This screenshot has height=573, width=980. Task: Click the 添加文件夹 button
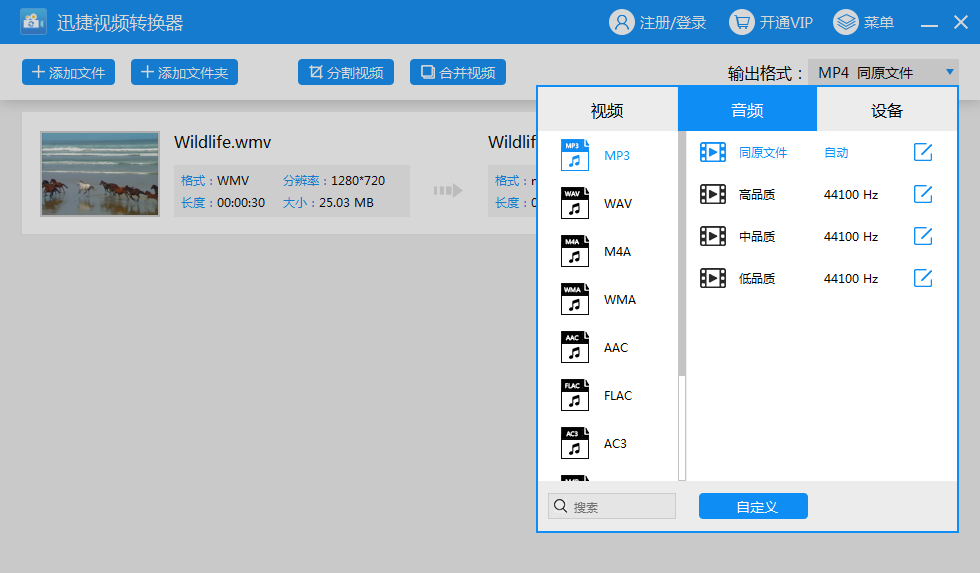click(x=184, y=72)
